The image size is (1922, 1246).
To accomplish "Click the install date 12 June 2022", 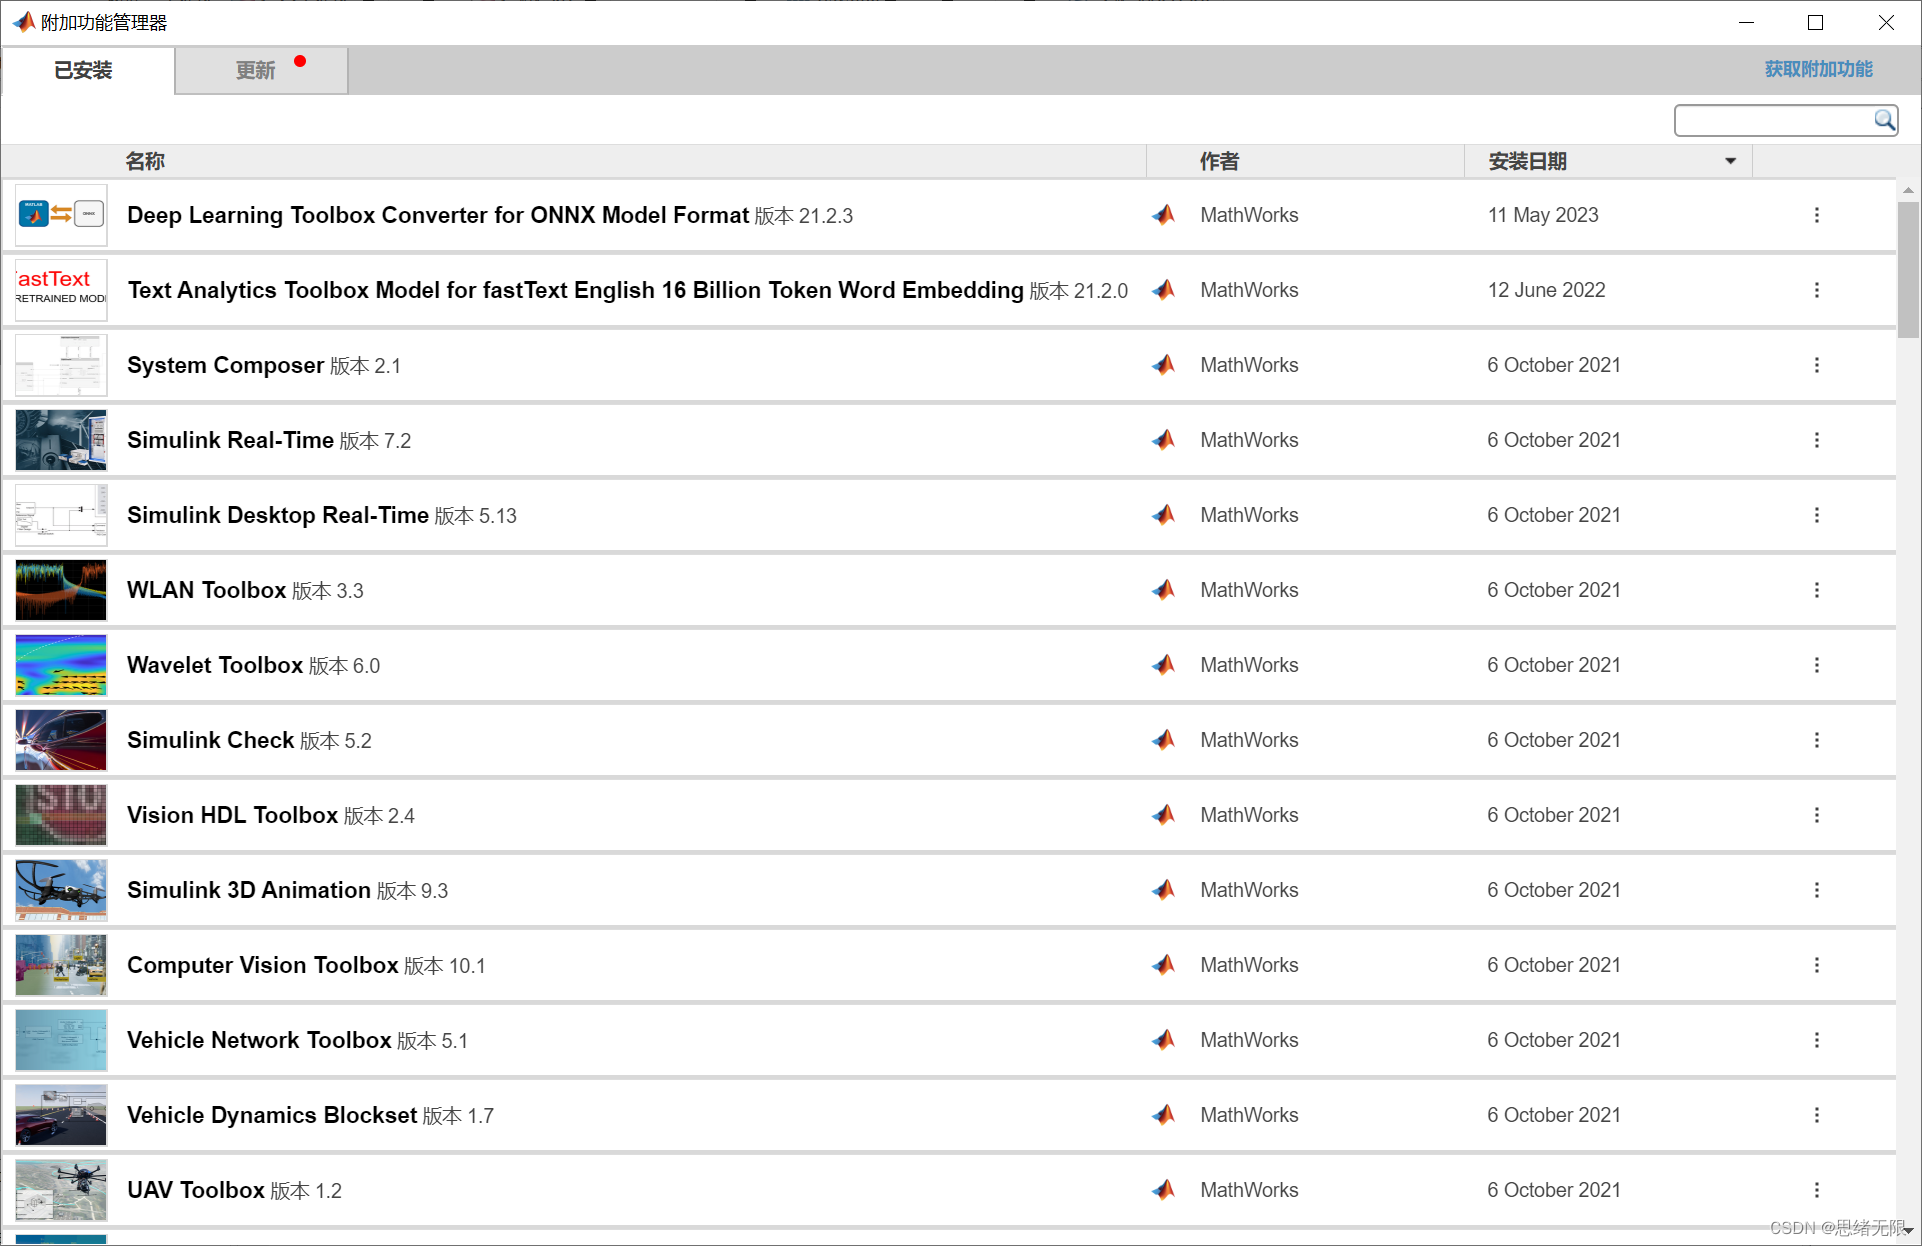I will [x=1546, y=290].
